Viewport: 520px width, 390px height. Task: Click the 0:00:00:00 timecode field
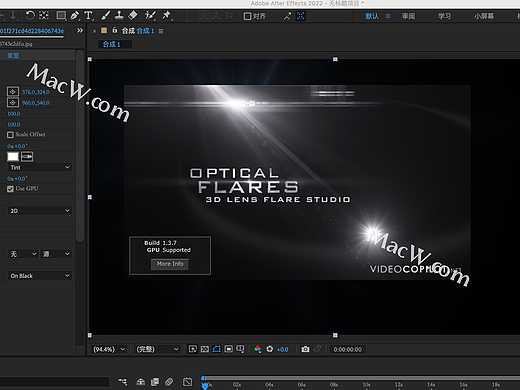coord(348,349)
